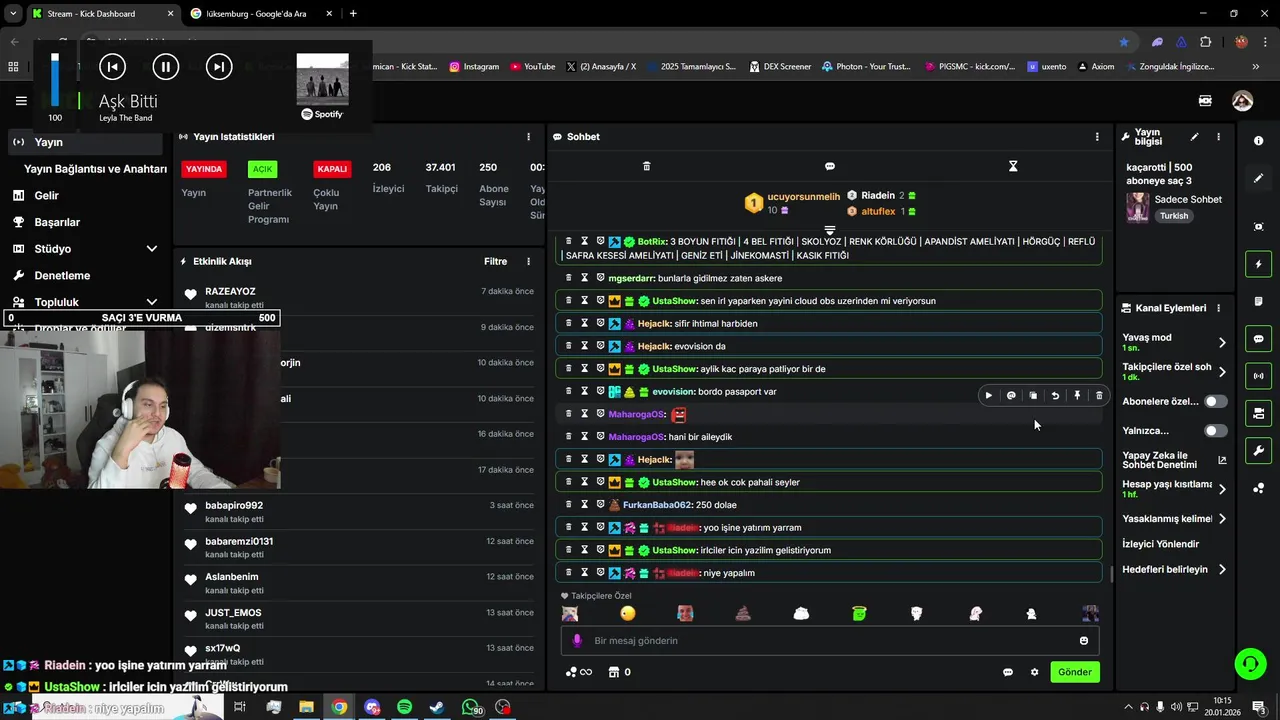Pause the Spotify track Aşk Bitti

[165, 67]
